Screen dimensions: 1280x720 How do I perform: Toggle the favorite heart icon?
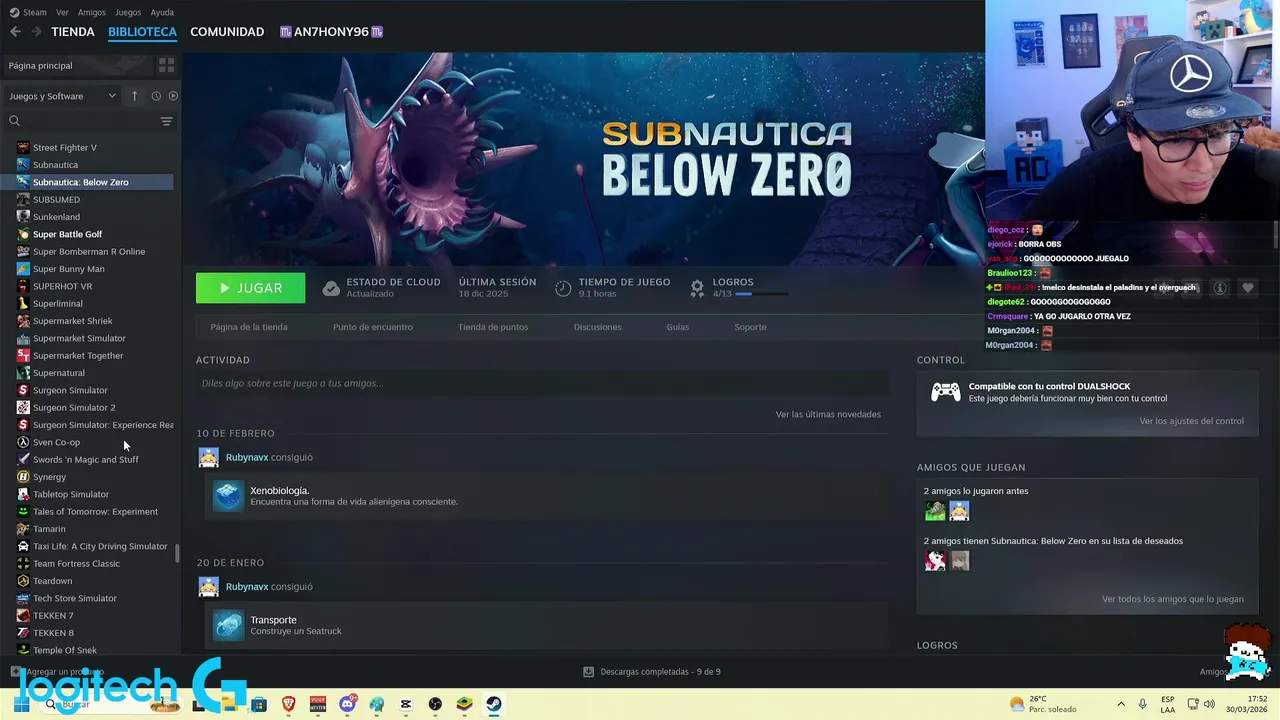pos(1247,288)
